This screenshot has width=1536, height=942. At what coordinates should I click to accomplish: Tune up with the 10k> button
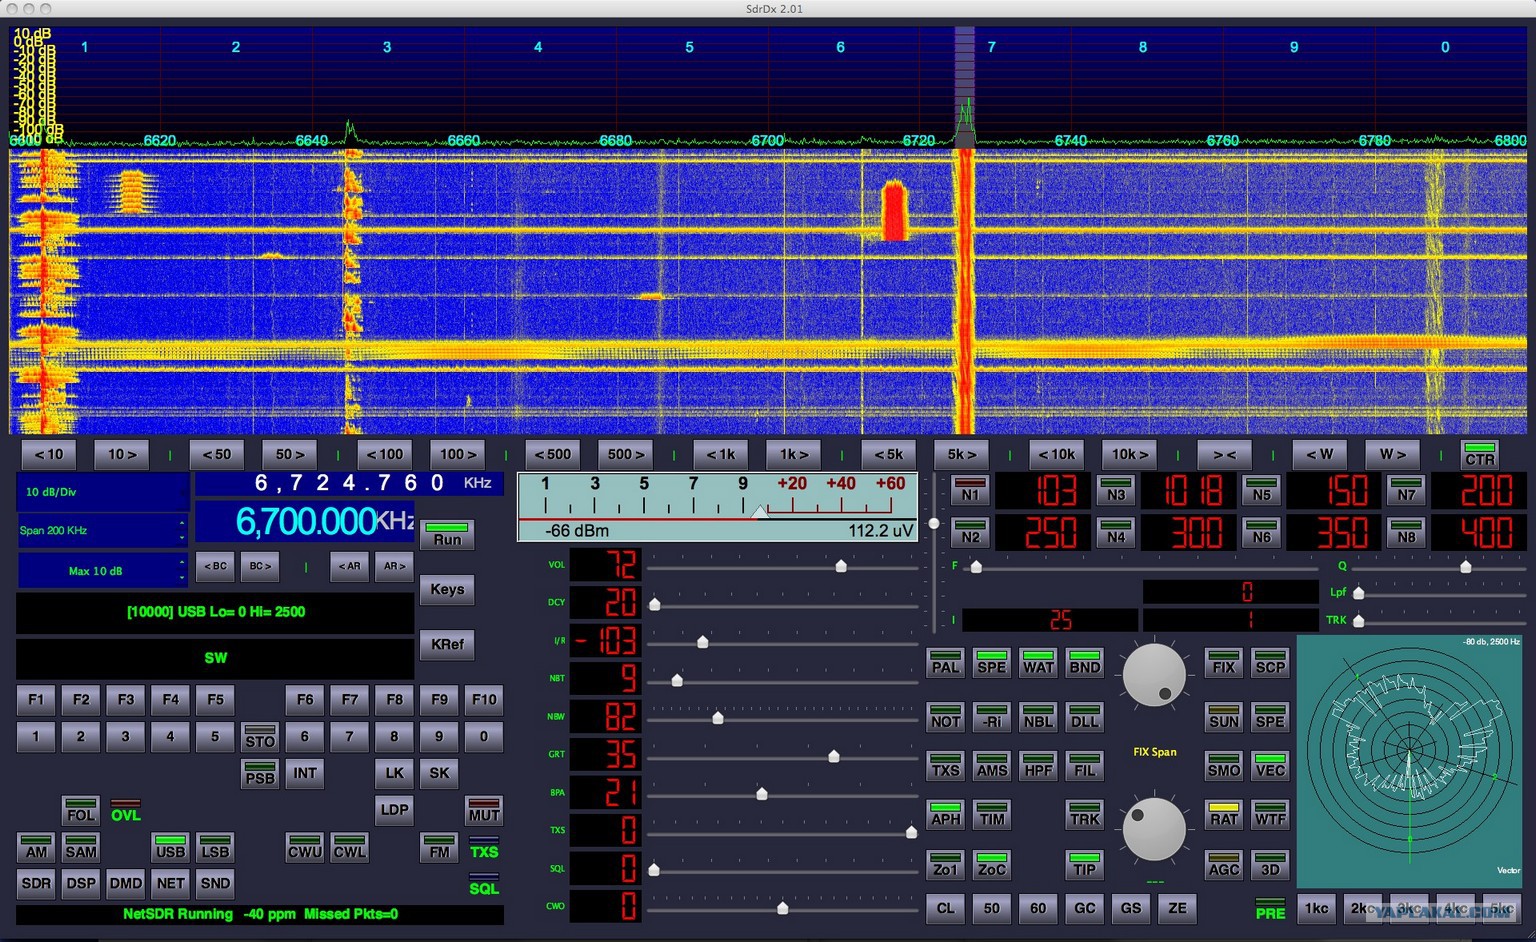tap(1130, 454)
